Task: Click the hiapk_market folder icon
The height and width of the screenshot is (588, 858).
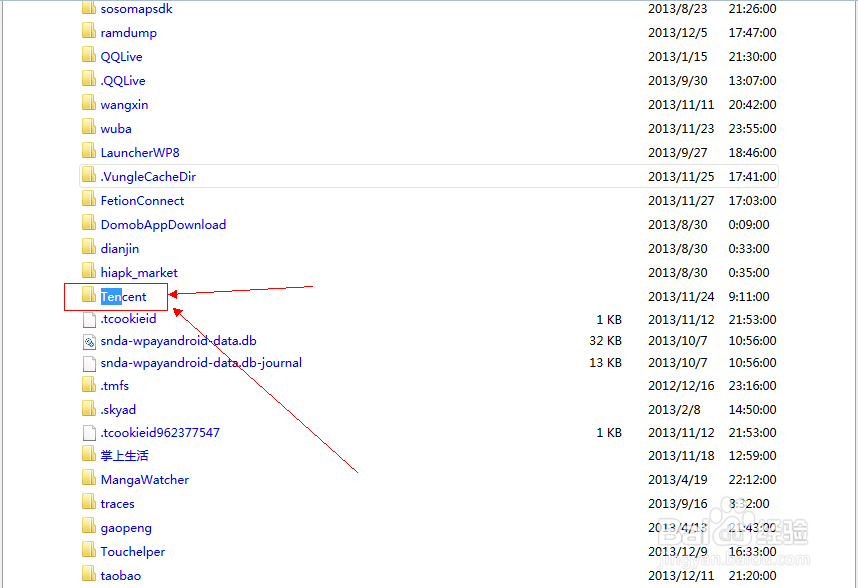Action: (89, 271)
